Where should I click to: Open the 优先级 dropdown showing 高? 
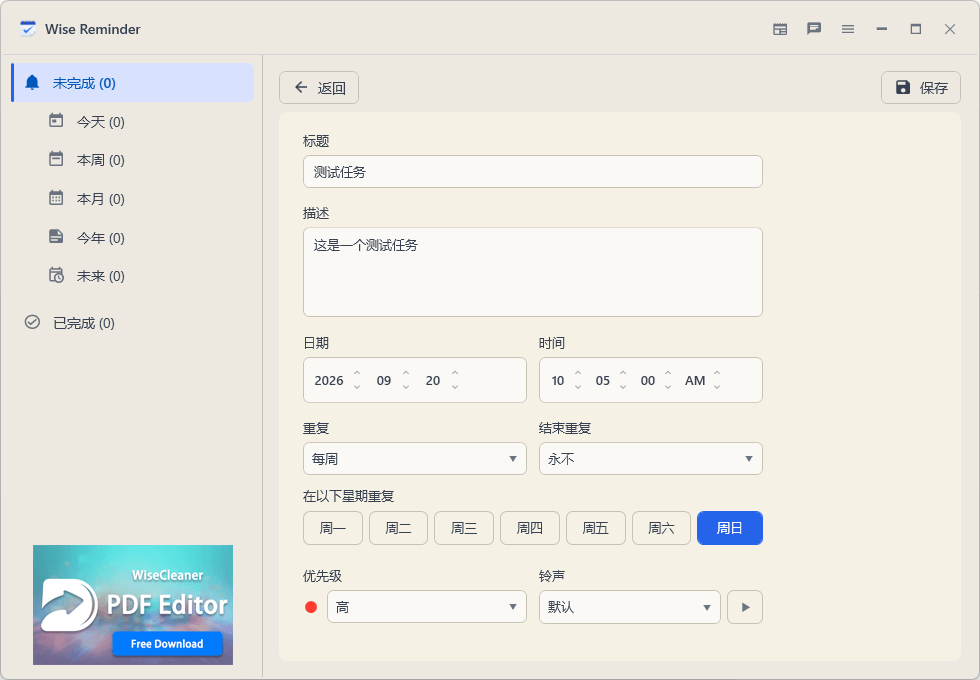[x=427, y=607]
